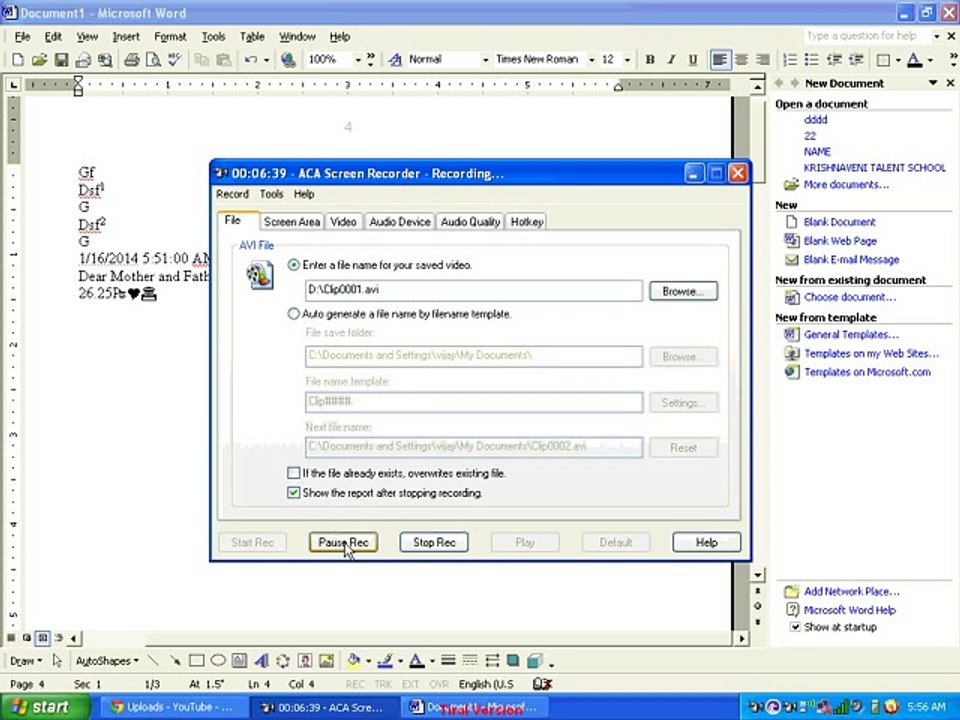This screenshot has height=720, width=960.
Task: Click the Help button in recorder dialog
Action: (x=707, y=542)
